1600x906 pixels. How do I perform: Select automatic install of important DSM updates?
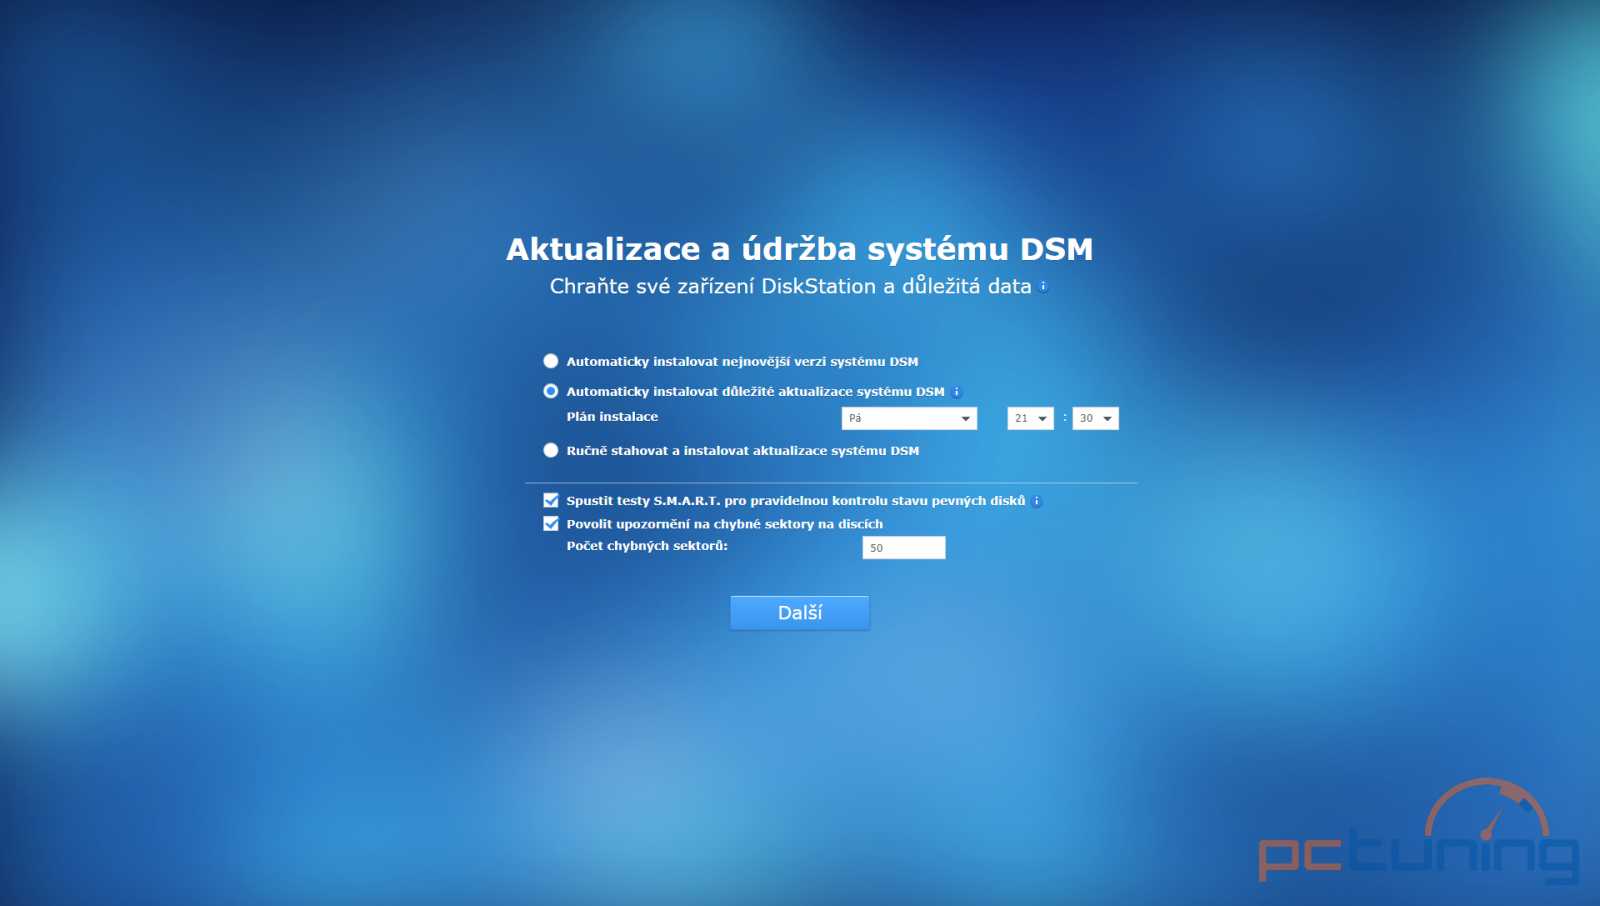tap(551, 391)
